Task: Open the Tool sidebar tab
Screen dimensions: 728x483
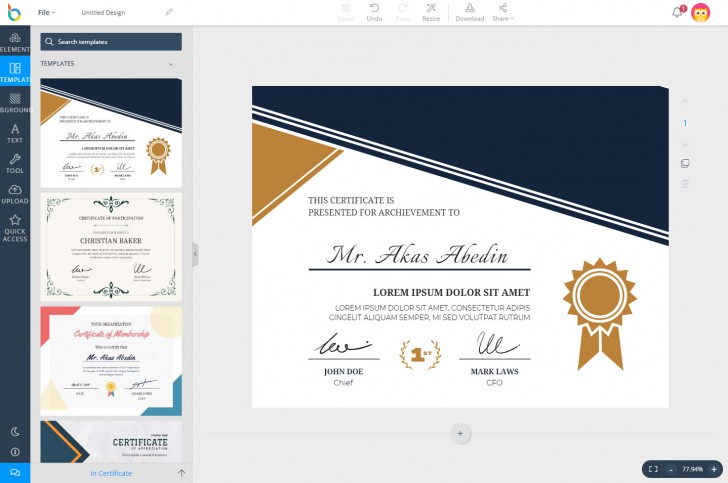Action: pos(15,163)
